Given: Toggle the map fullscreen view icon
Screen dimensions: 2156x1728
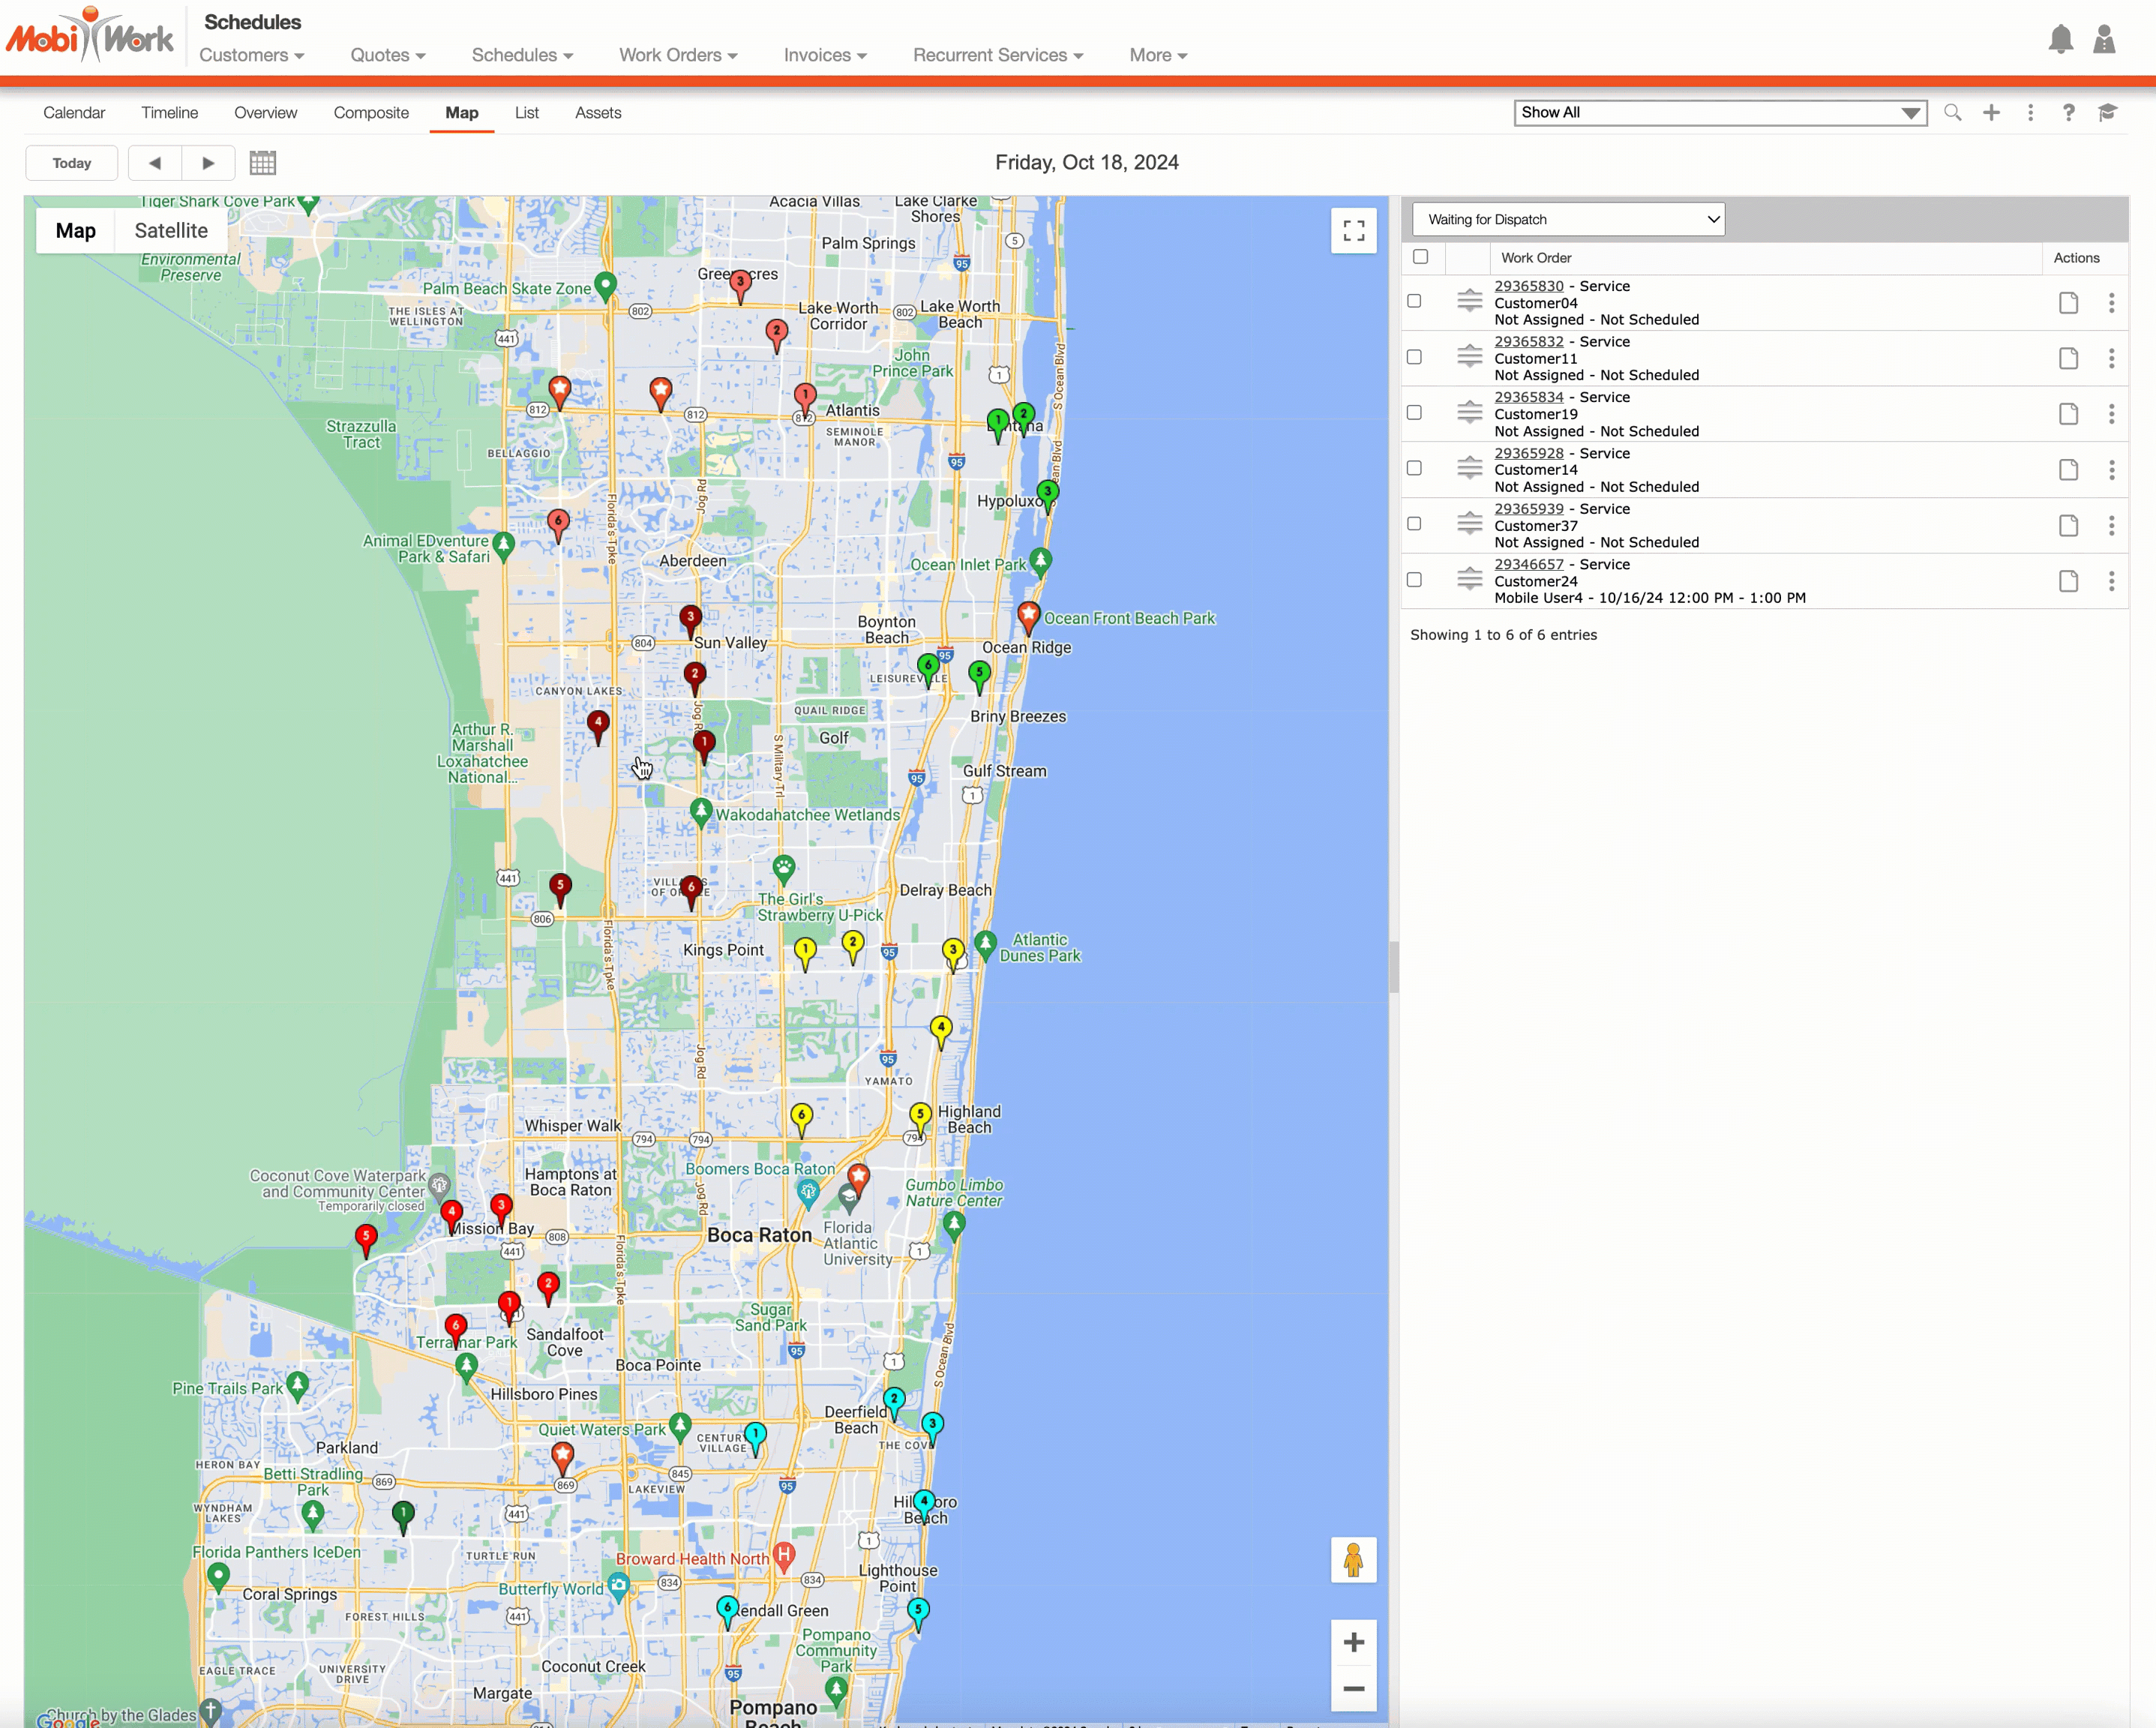Looking at the screenshot, I should point(1353,231).
